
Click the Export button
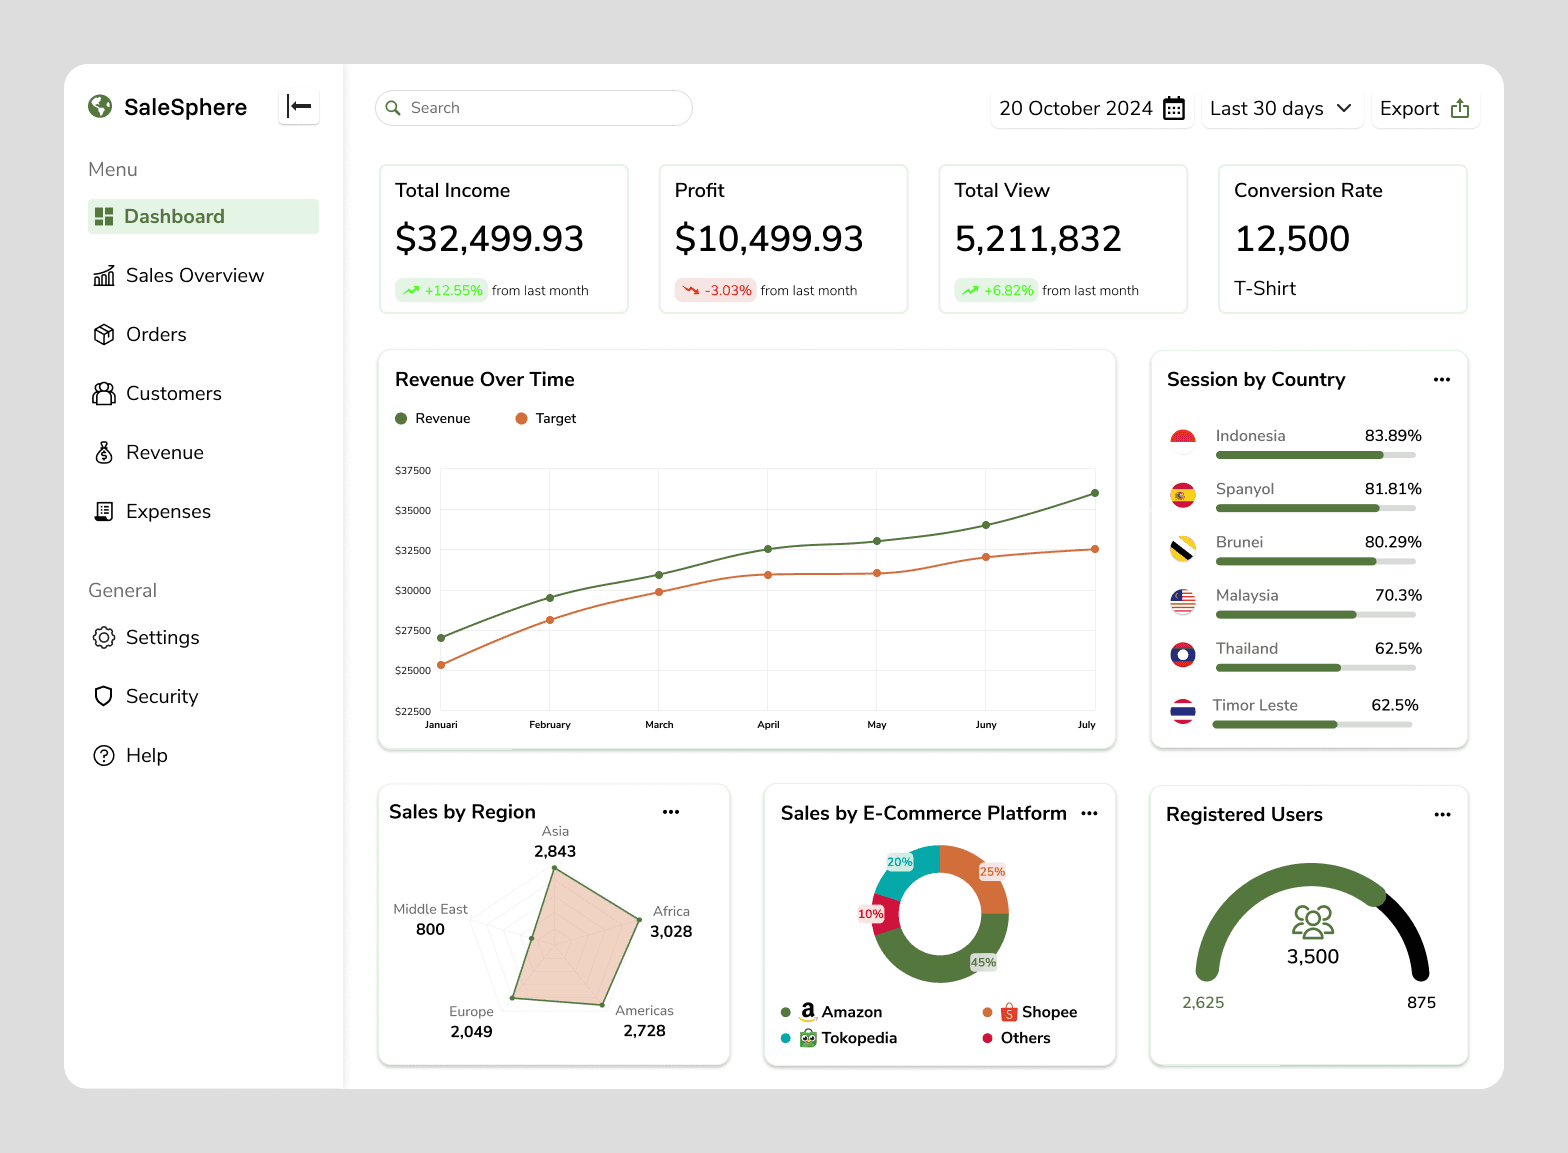coord(1425,108)
